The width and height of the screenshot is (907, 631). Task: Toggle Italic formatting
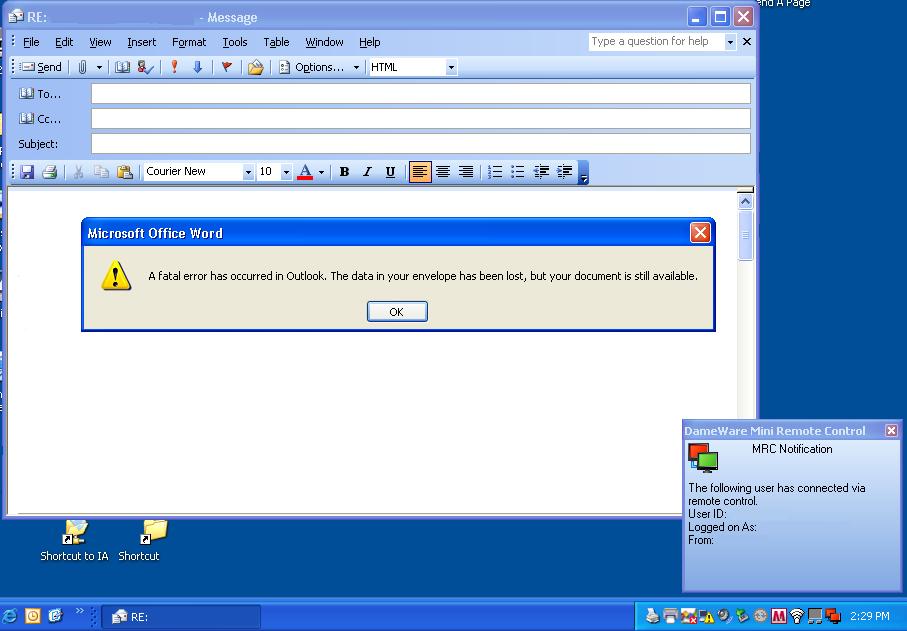pos(367,172)
